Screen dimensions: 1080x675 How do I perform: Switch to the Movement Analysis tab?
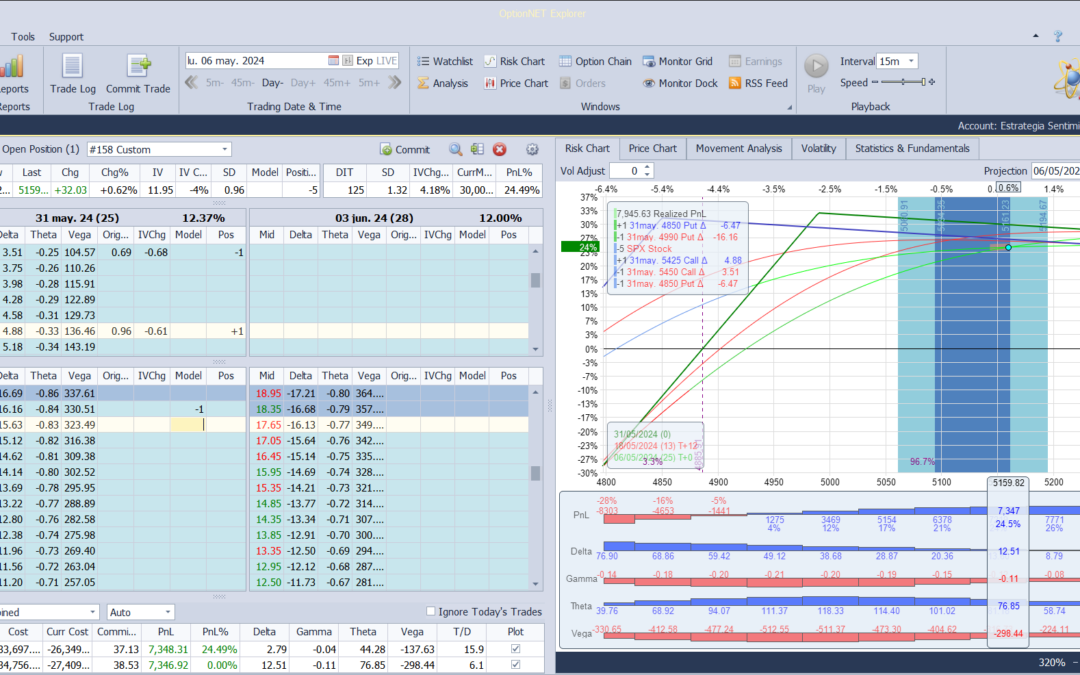pos(739,149)
